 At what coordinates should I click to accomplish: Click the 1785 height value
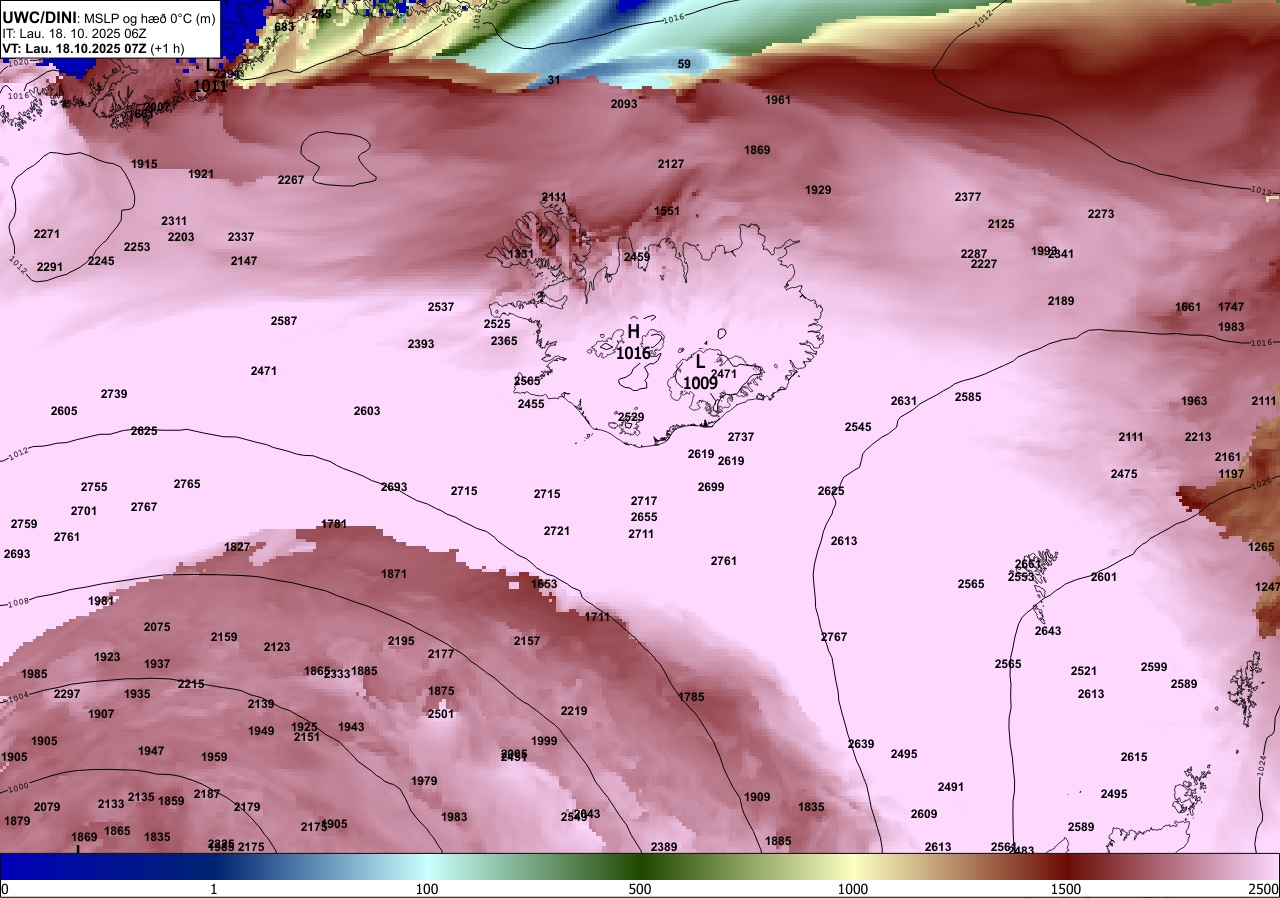pos(691,697)
